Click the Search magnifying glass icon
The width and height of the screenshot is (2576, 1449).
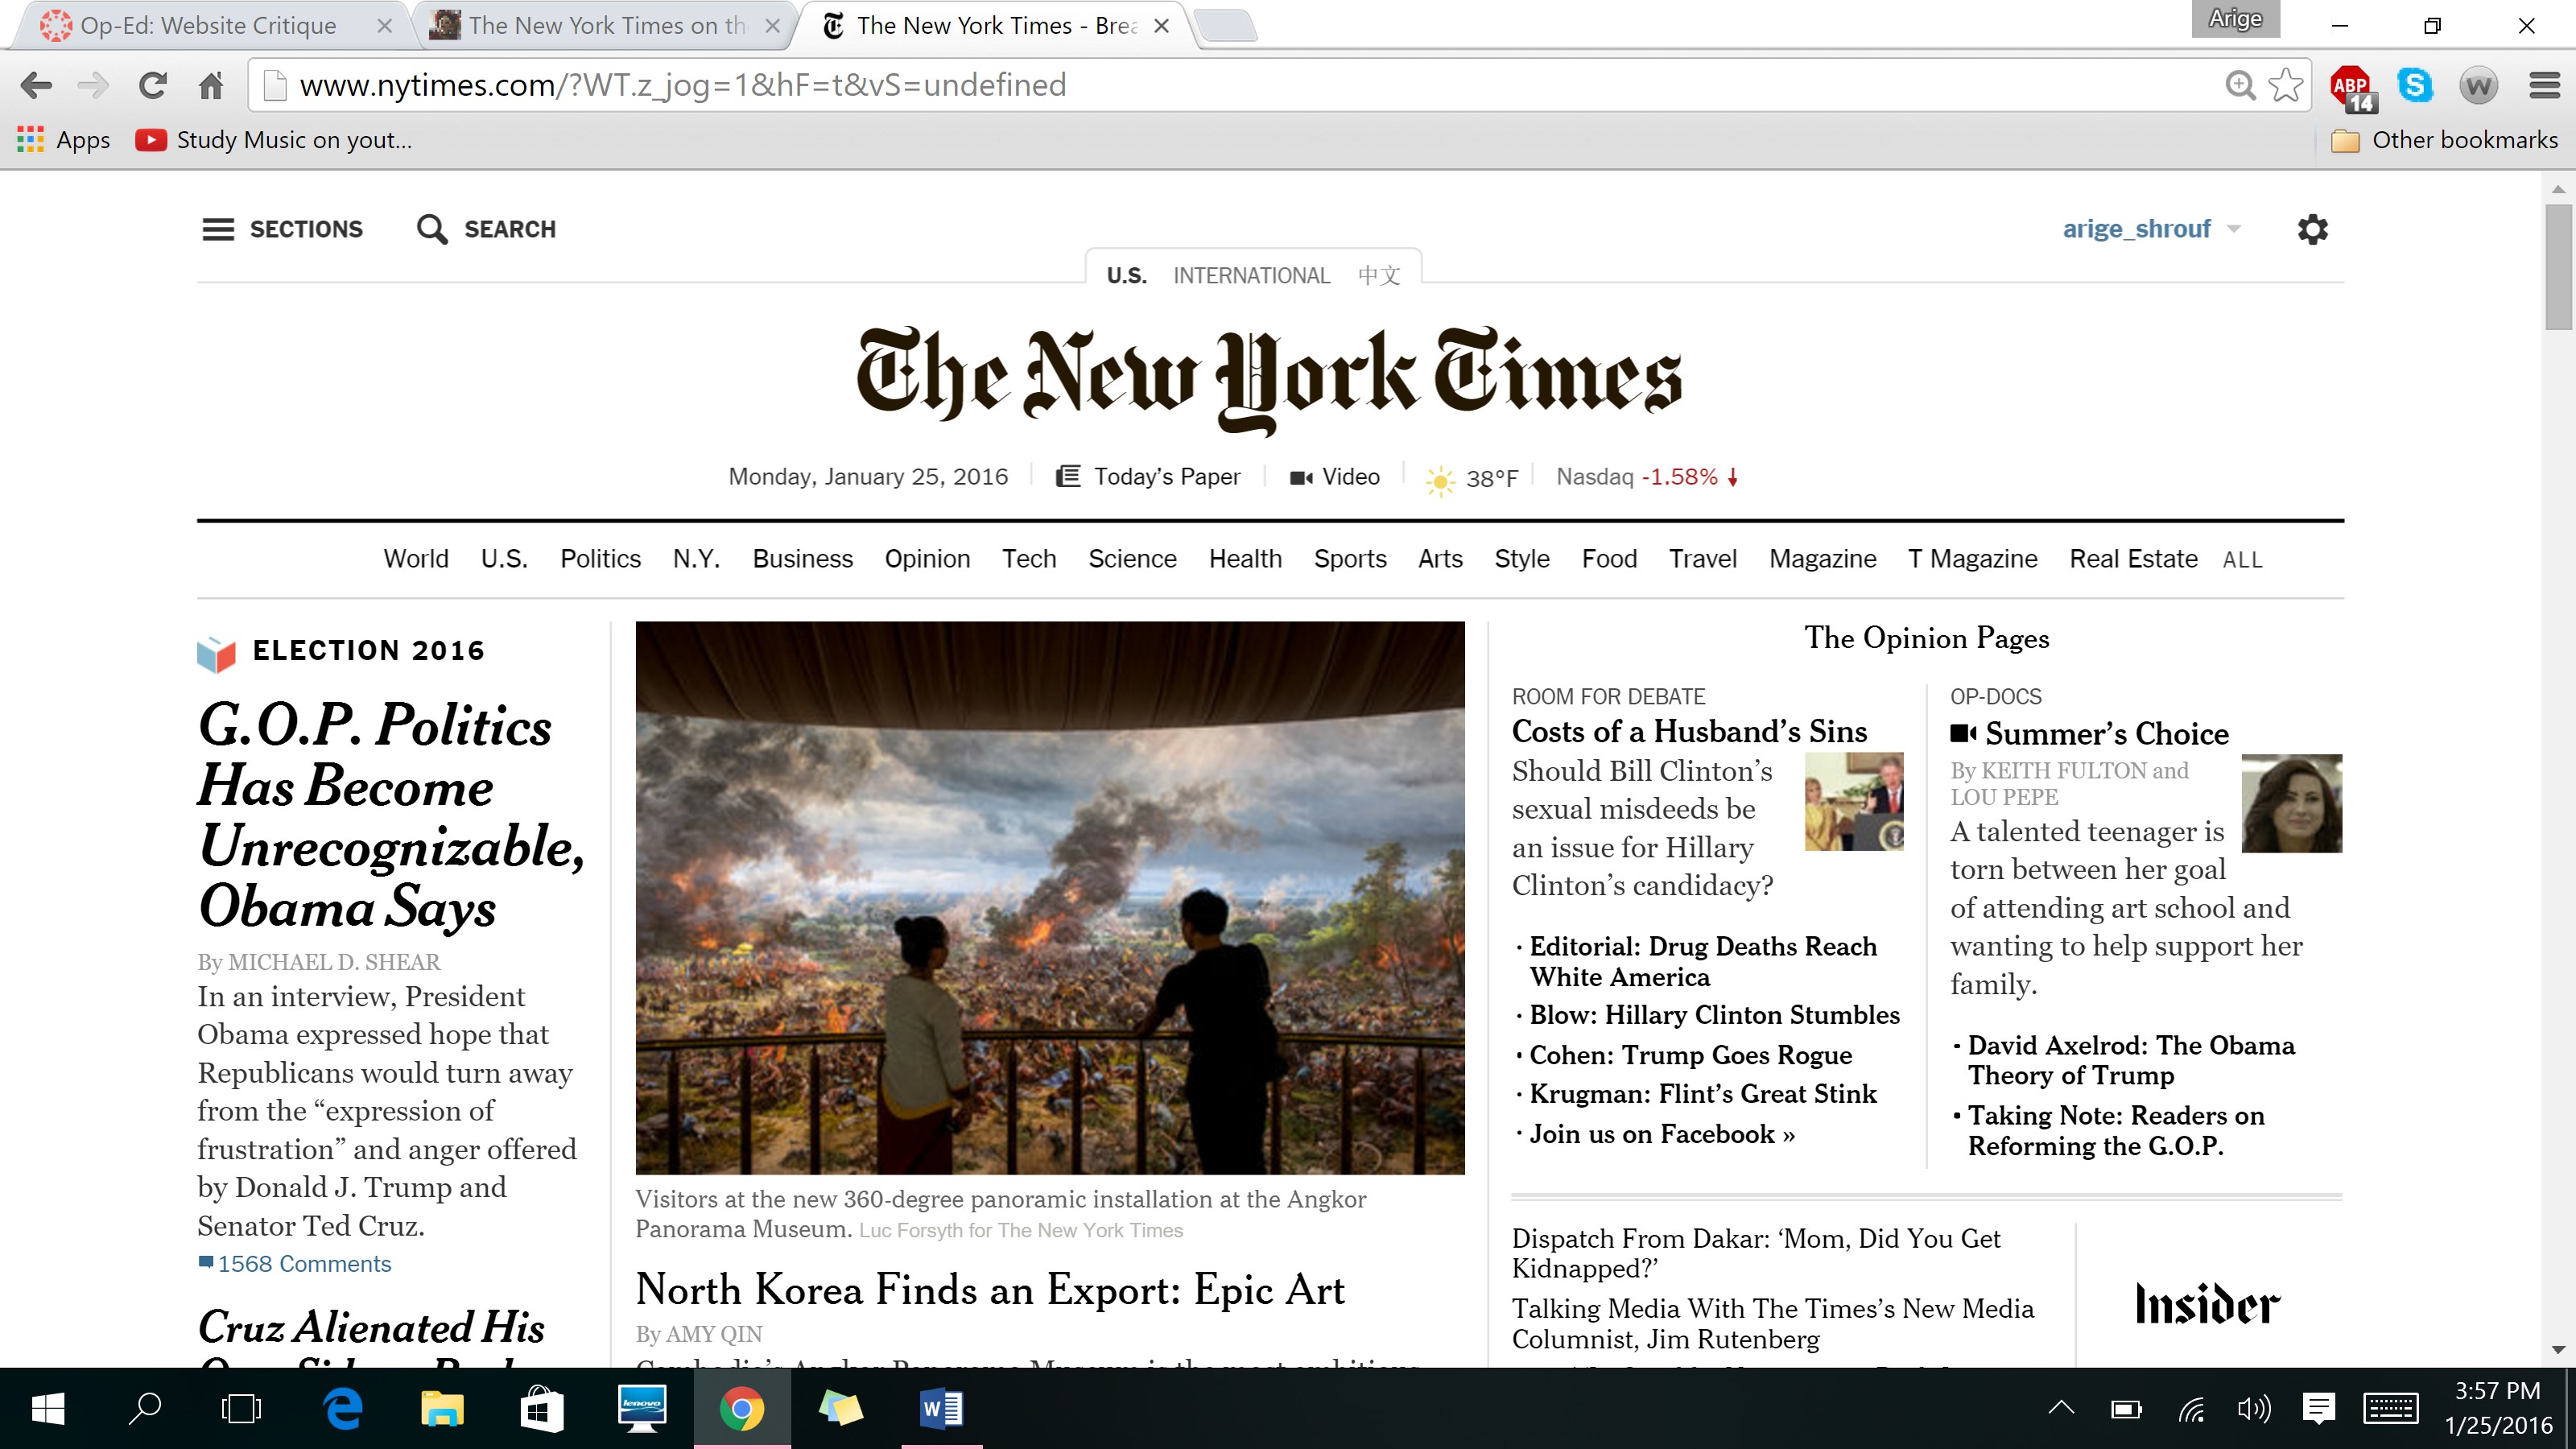point(432,229)
